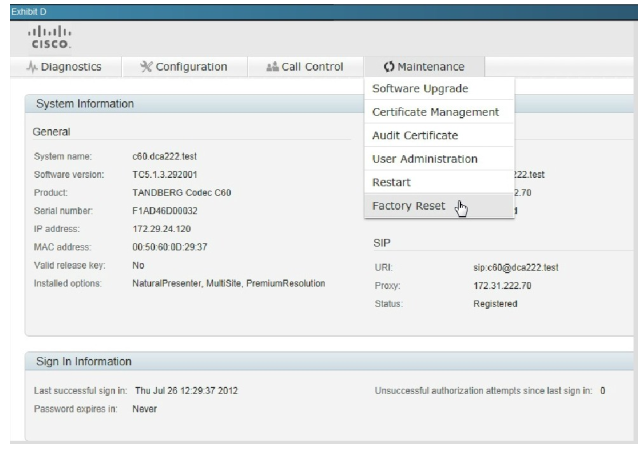Viewport: 641px width, 450px height.
Task: Click the System Information panel header
Action: 85,103
